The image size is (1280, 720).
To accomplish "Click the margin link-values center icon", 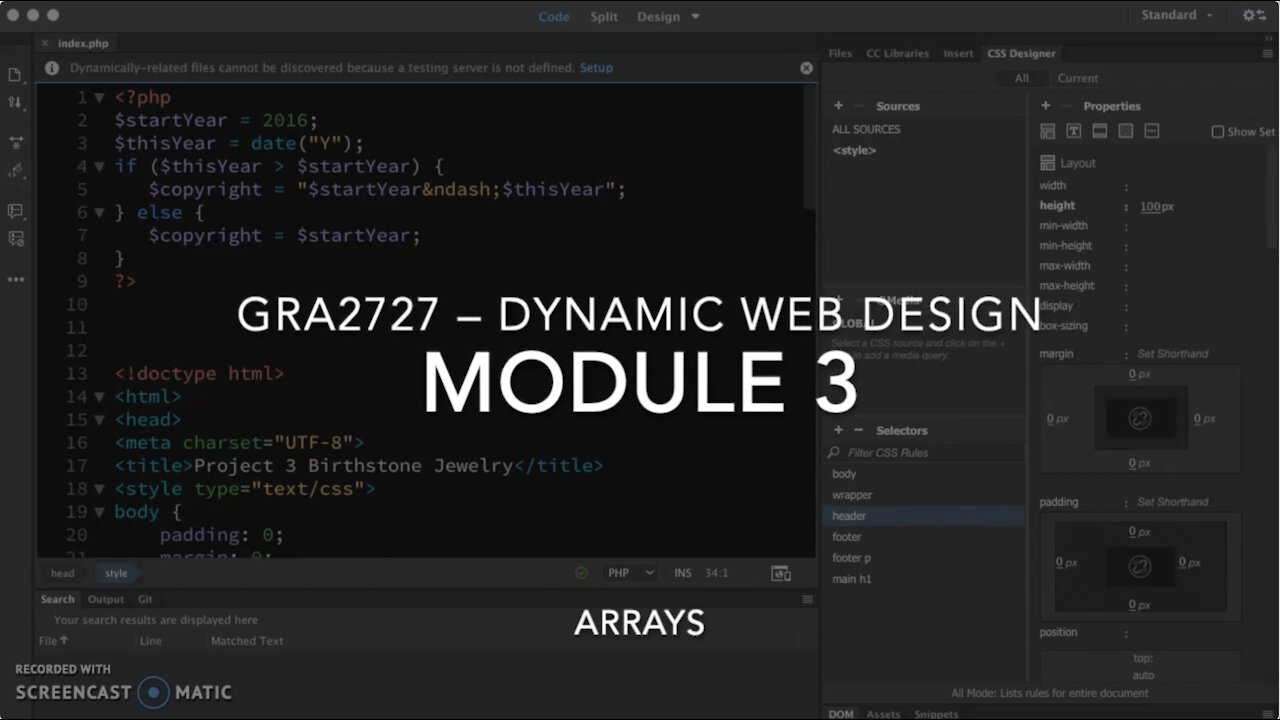I will pos(1140,419).
